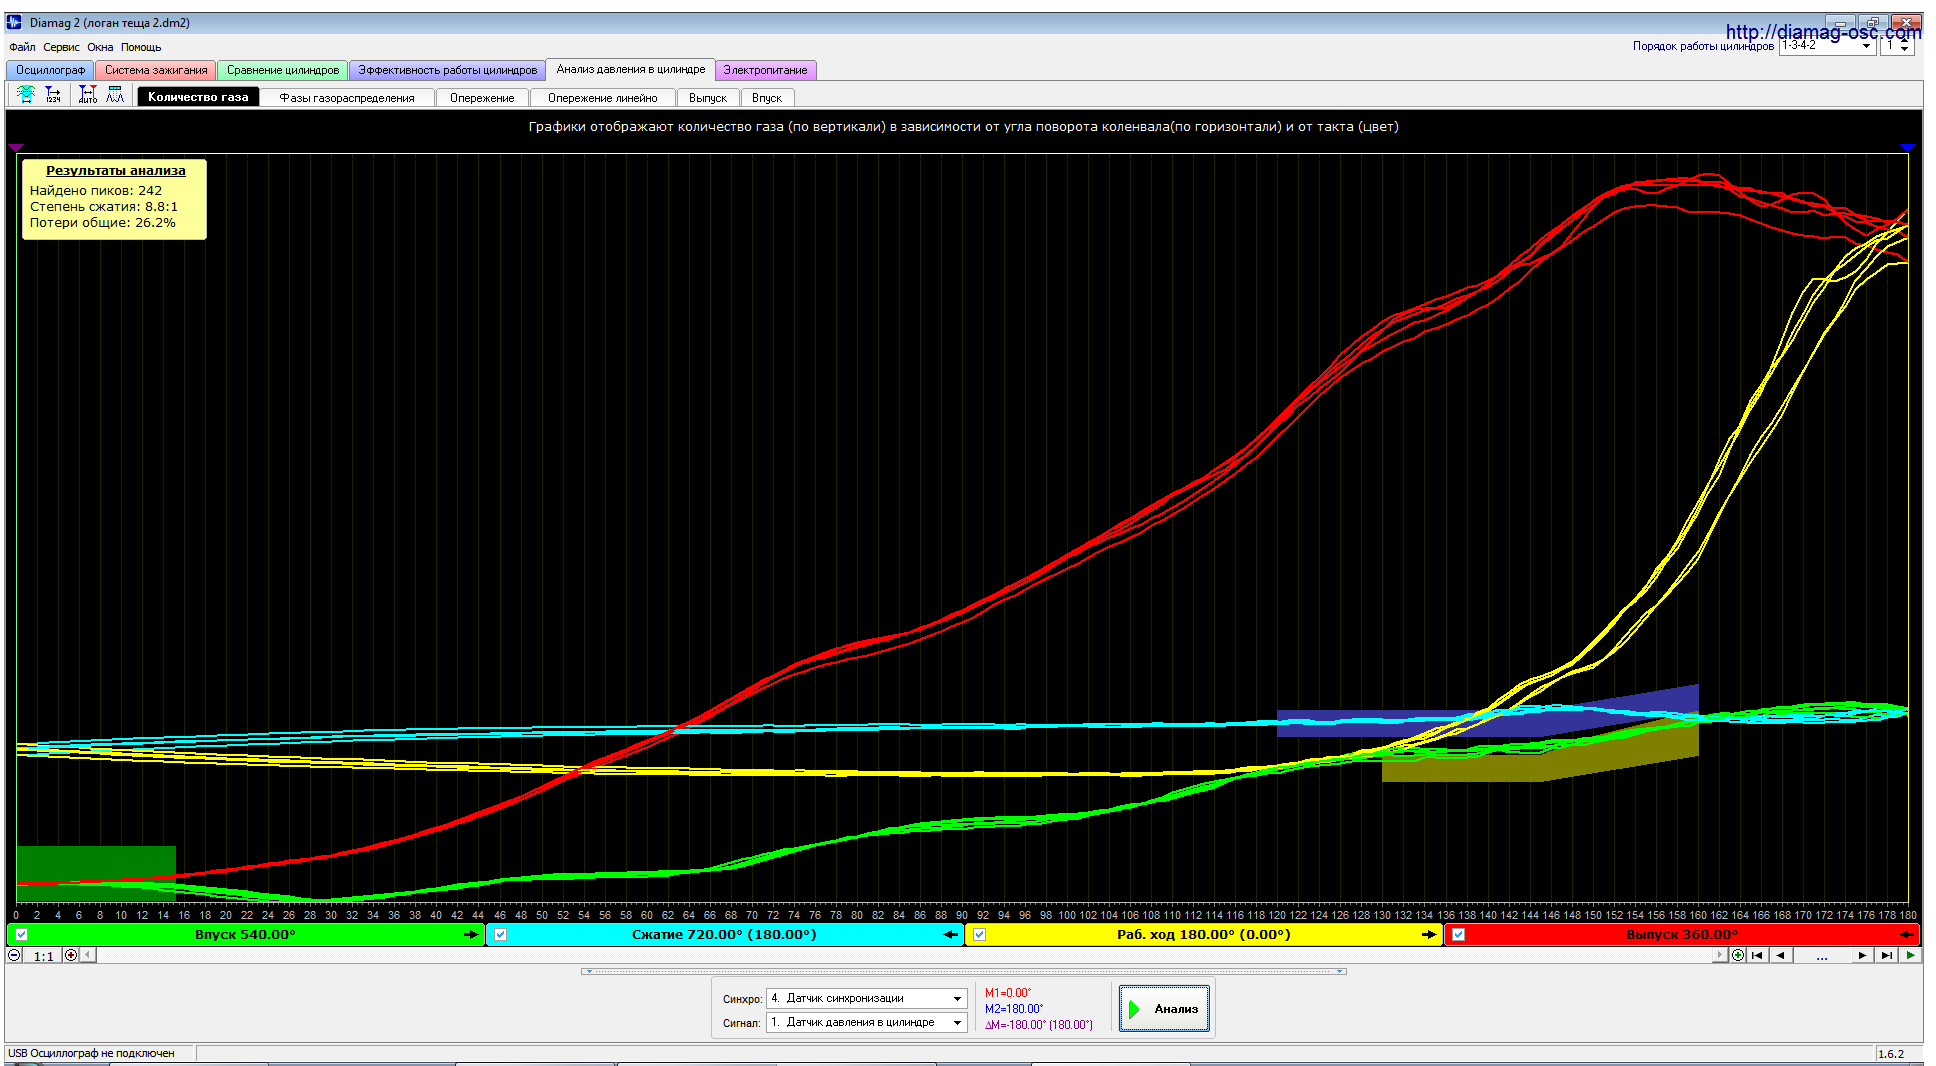Click the zoom in plus icon beside 1:1
1936x1066 pixels.
tap(71, 955)
